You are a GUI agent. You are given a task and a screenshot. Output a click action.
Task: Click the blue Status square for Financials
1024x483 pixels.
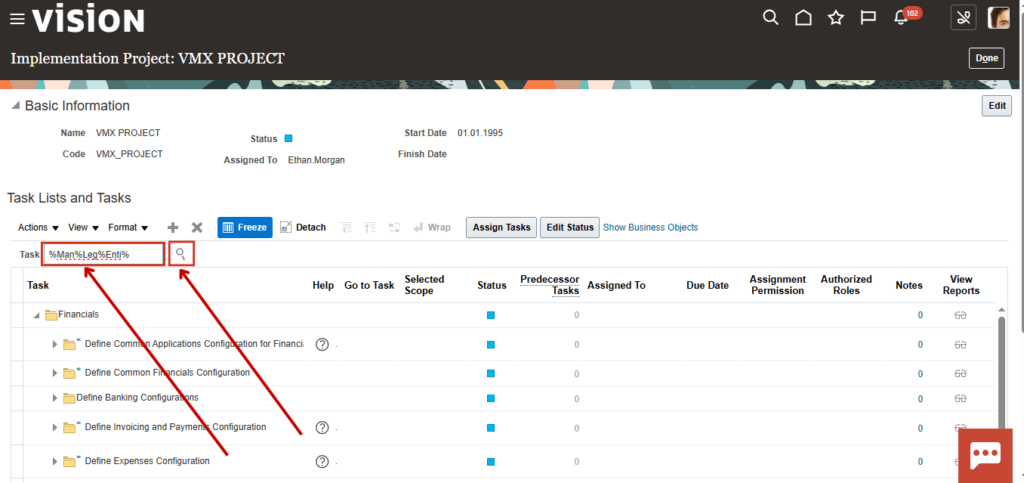coord(490,315)
